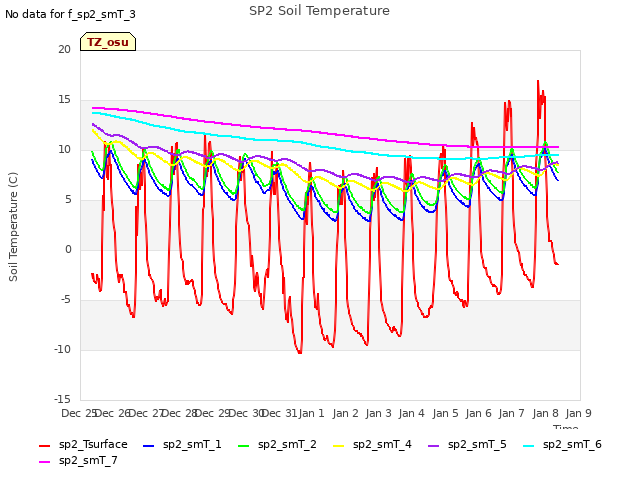Toggle the sp2_smT_7 legend entry
Image resolution: width=640 pixels, height=480 pixels.
pos(78,461)
